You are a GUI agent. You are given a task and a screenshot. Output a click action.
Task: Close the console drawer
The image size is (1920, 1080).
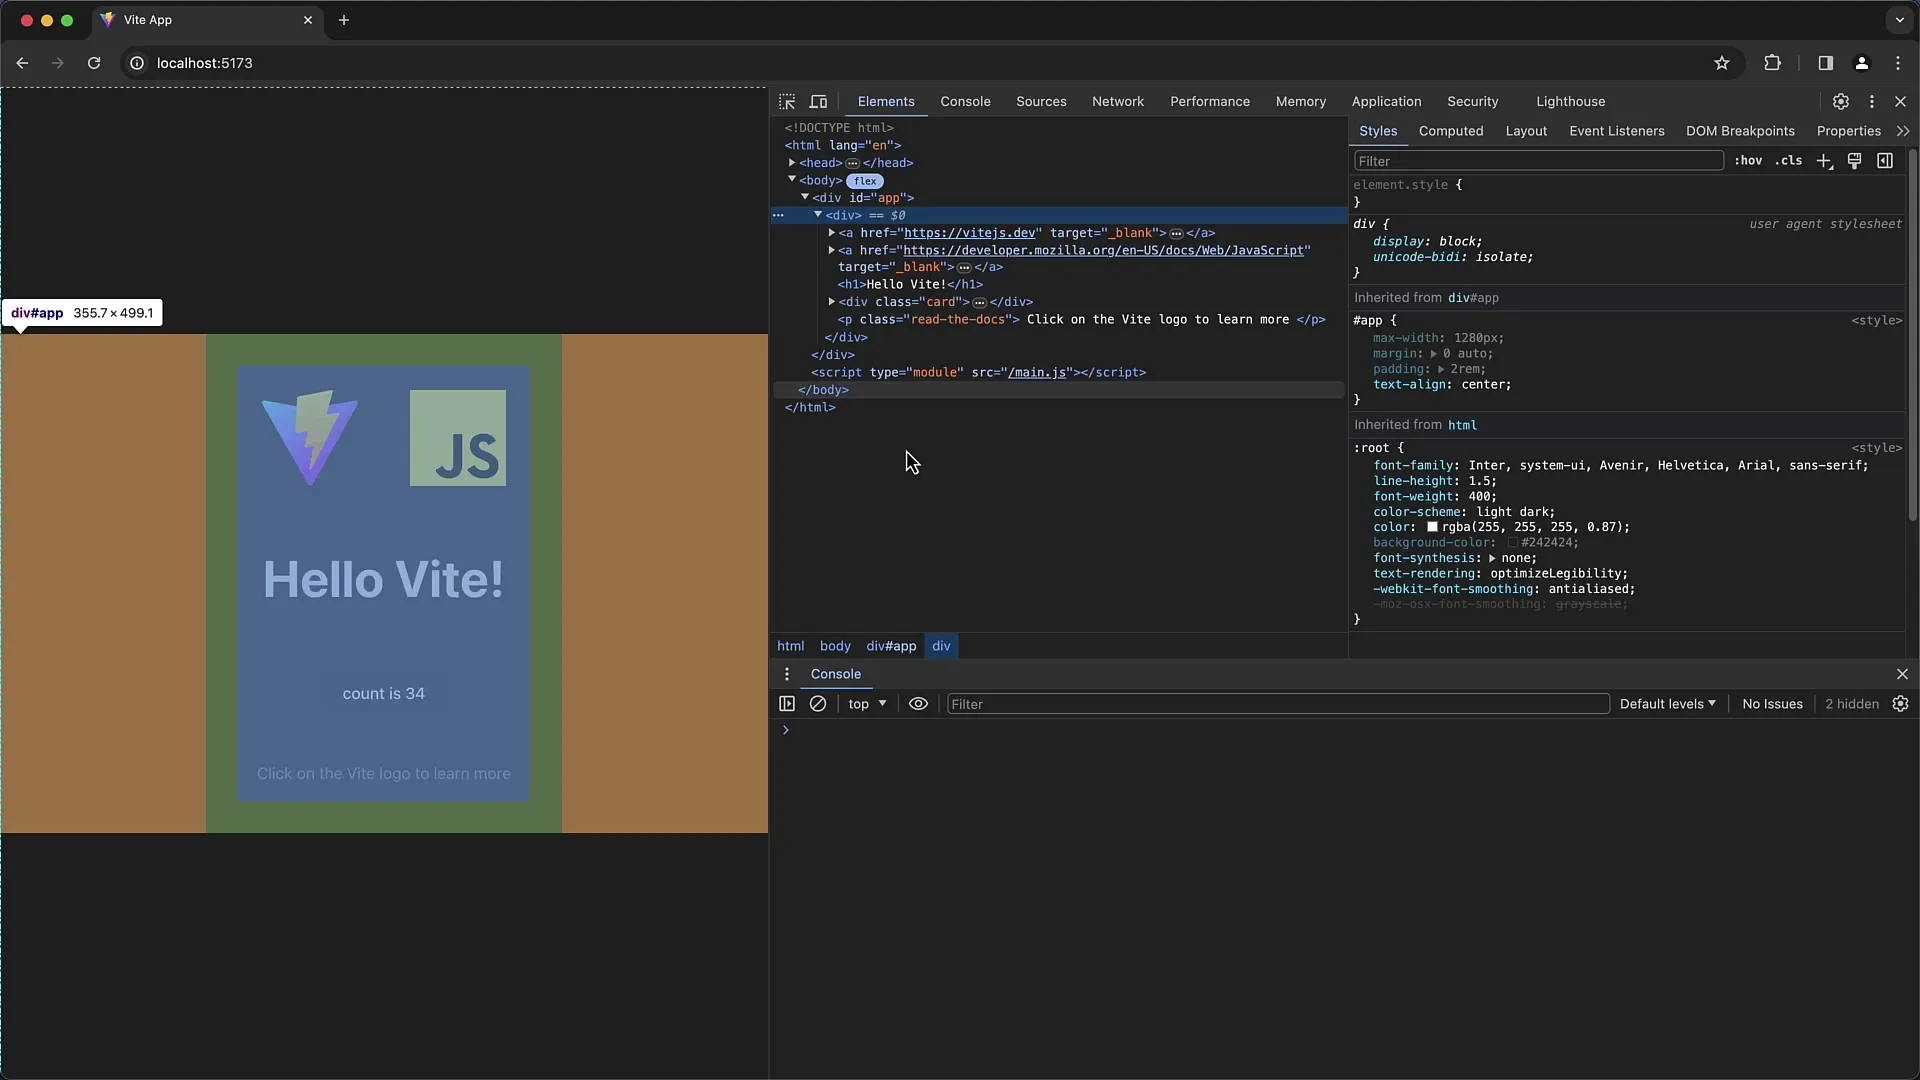pos(1902,674)
